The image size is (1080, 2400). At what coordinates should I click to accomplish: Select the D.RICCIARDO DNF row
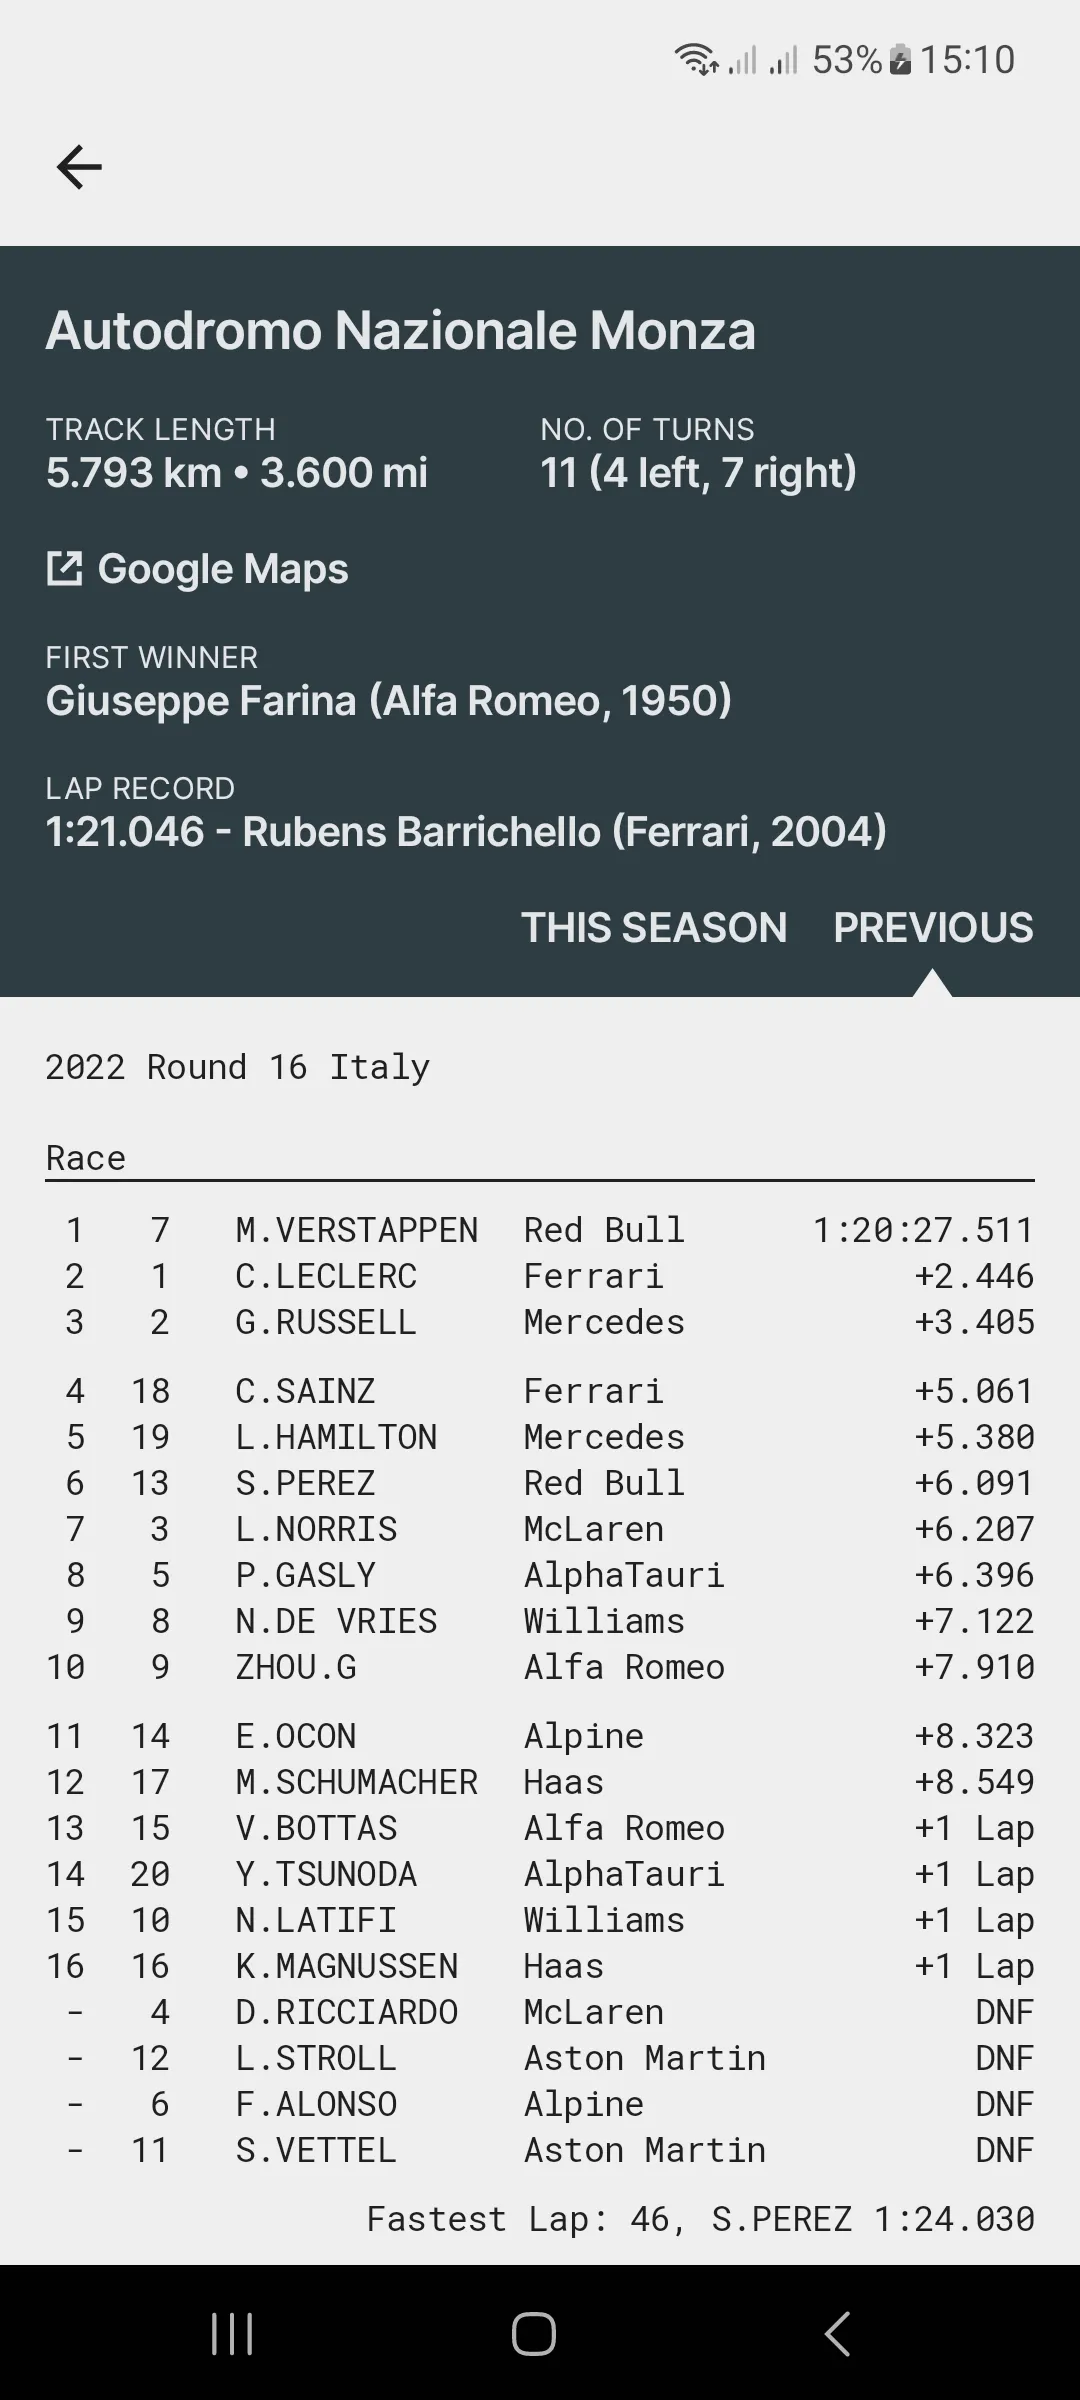(x=540, y=2012)
